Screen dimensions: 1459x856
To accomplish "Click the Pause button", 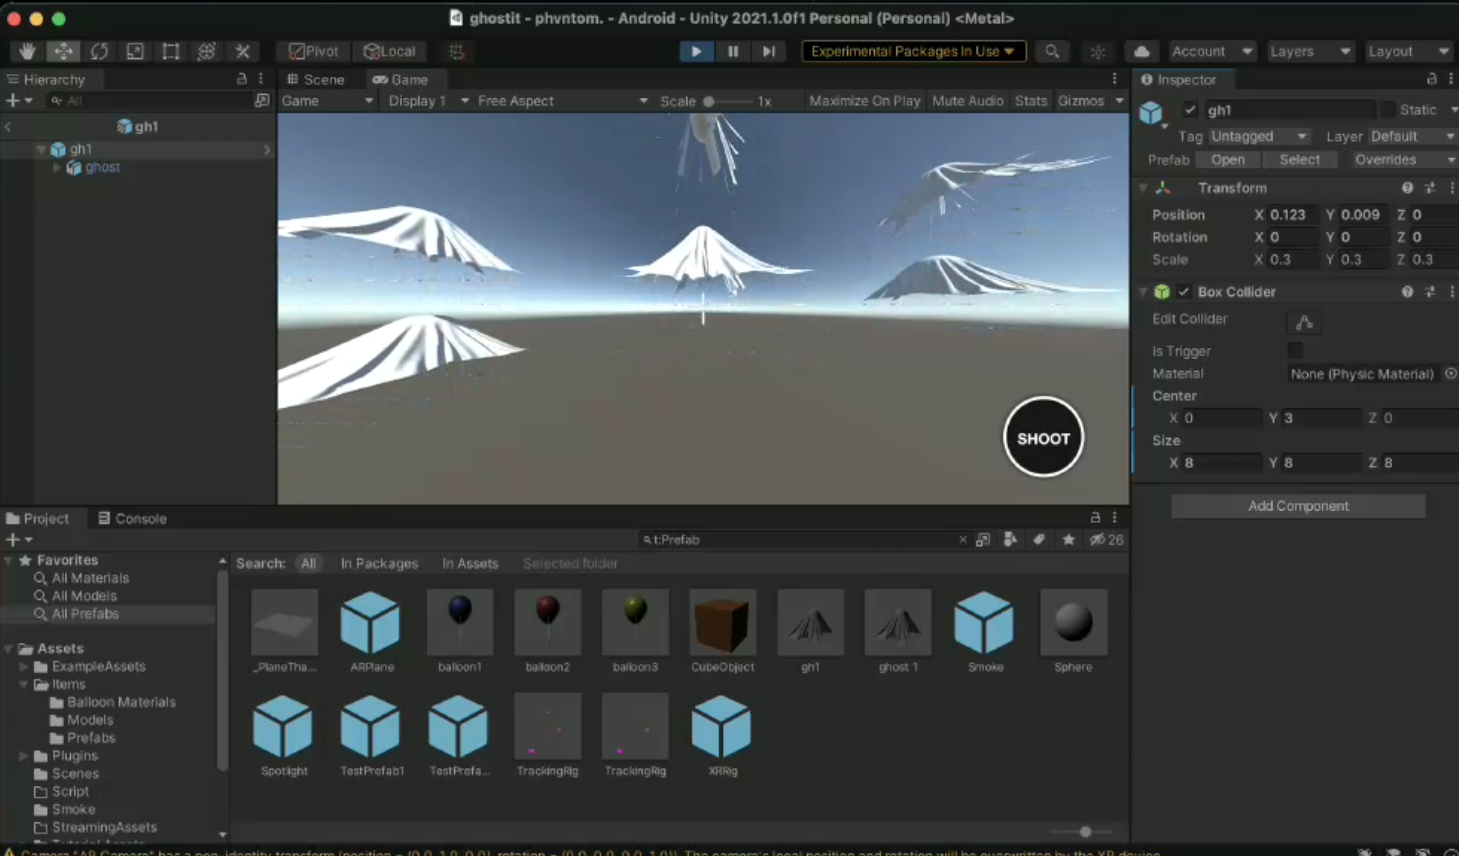I will click(733, 51).
